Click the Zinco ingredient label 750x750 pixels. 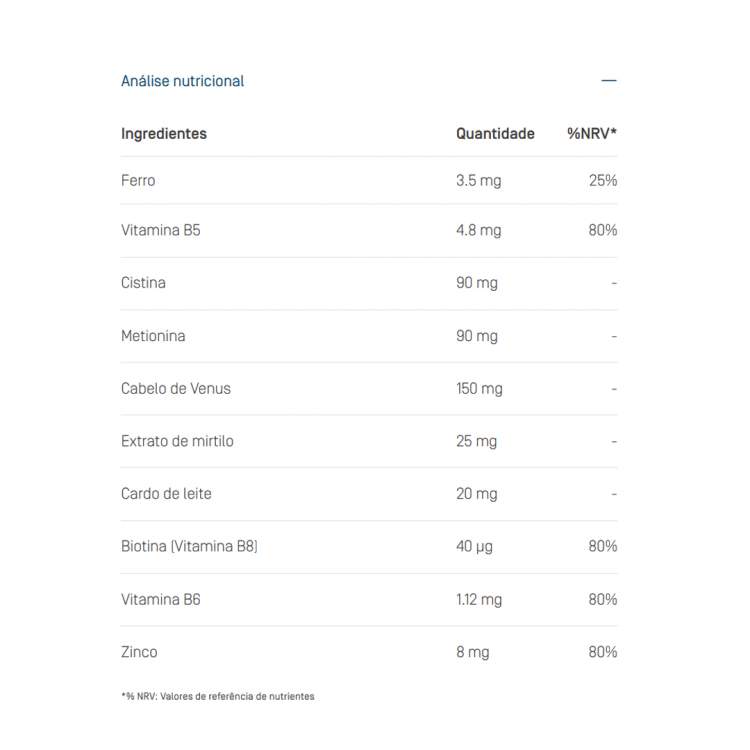click(x=139, y=652)
